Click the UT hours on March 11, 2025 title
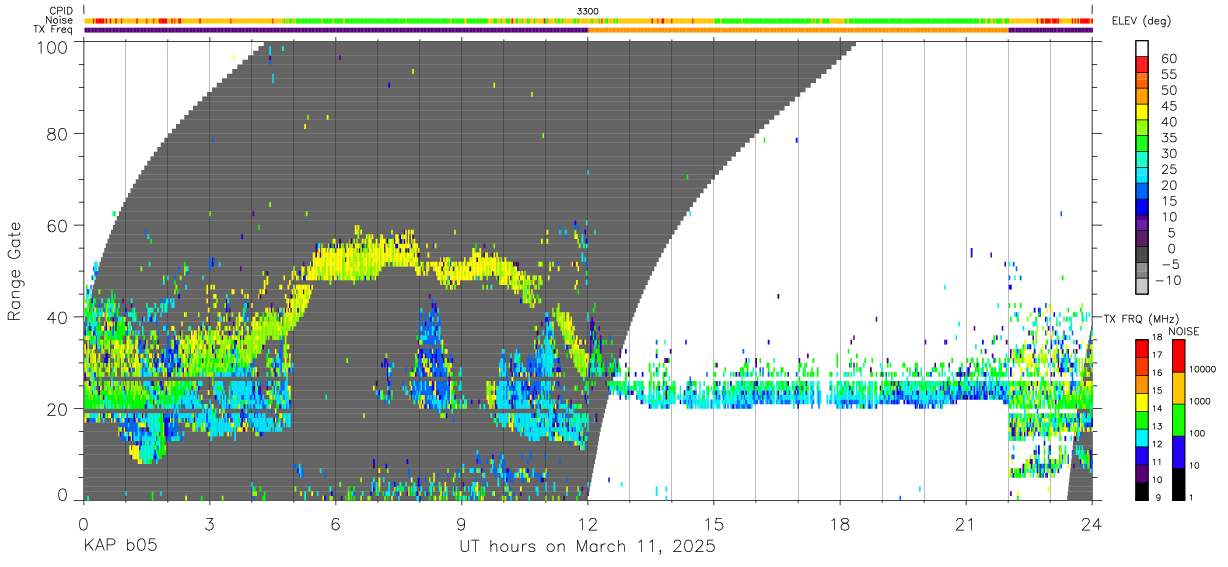The image size is (1228, 567). click(587, 548)
